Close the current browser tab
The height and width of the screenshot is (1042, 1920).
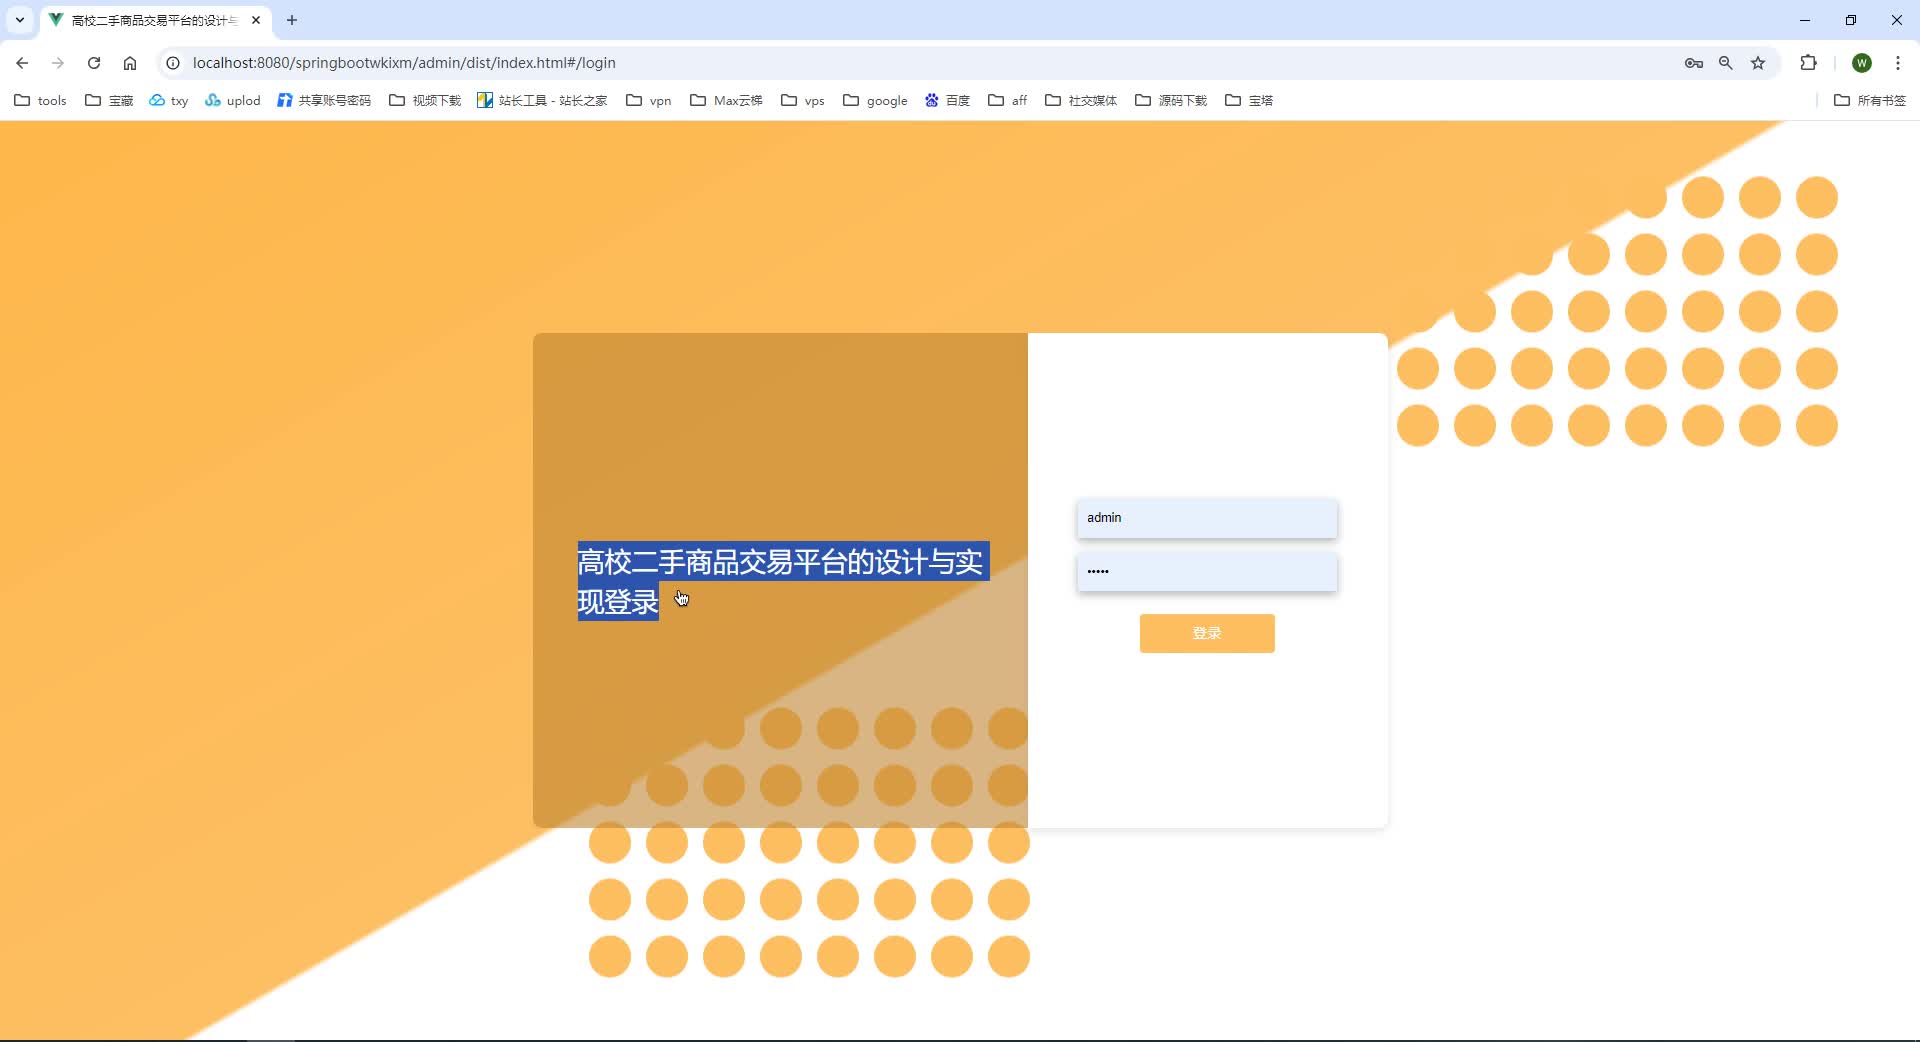click(256, 20)
